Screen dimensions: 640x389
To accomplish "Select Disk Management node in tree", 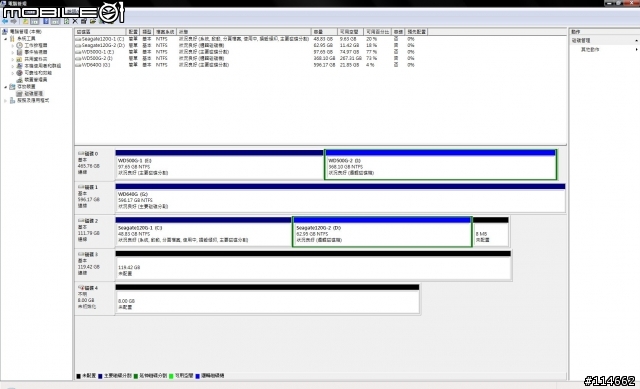I will coord(29,93).
